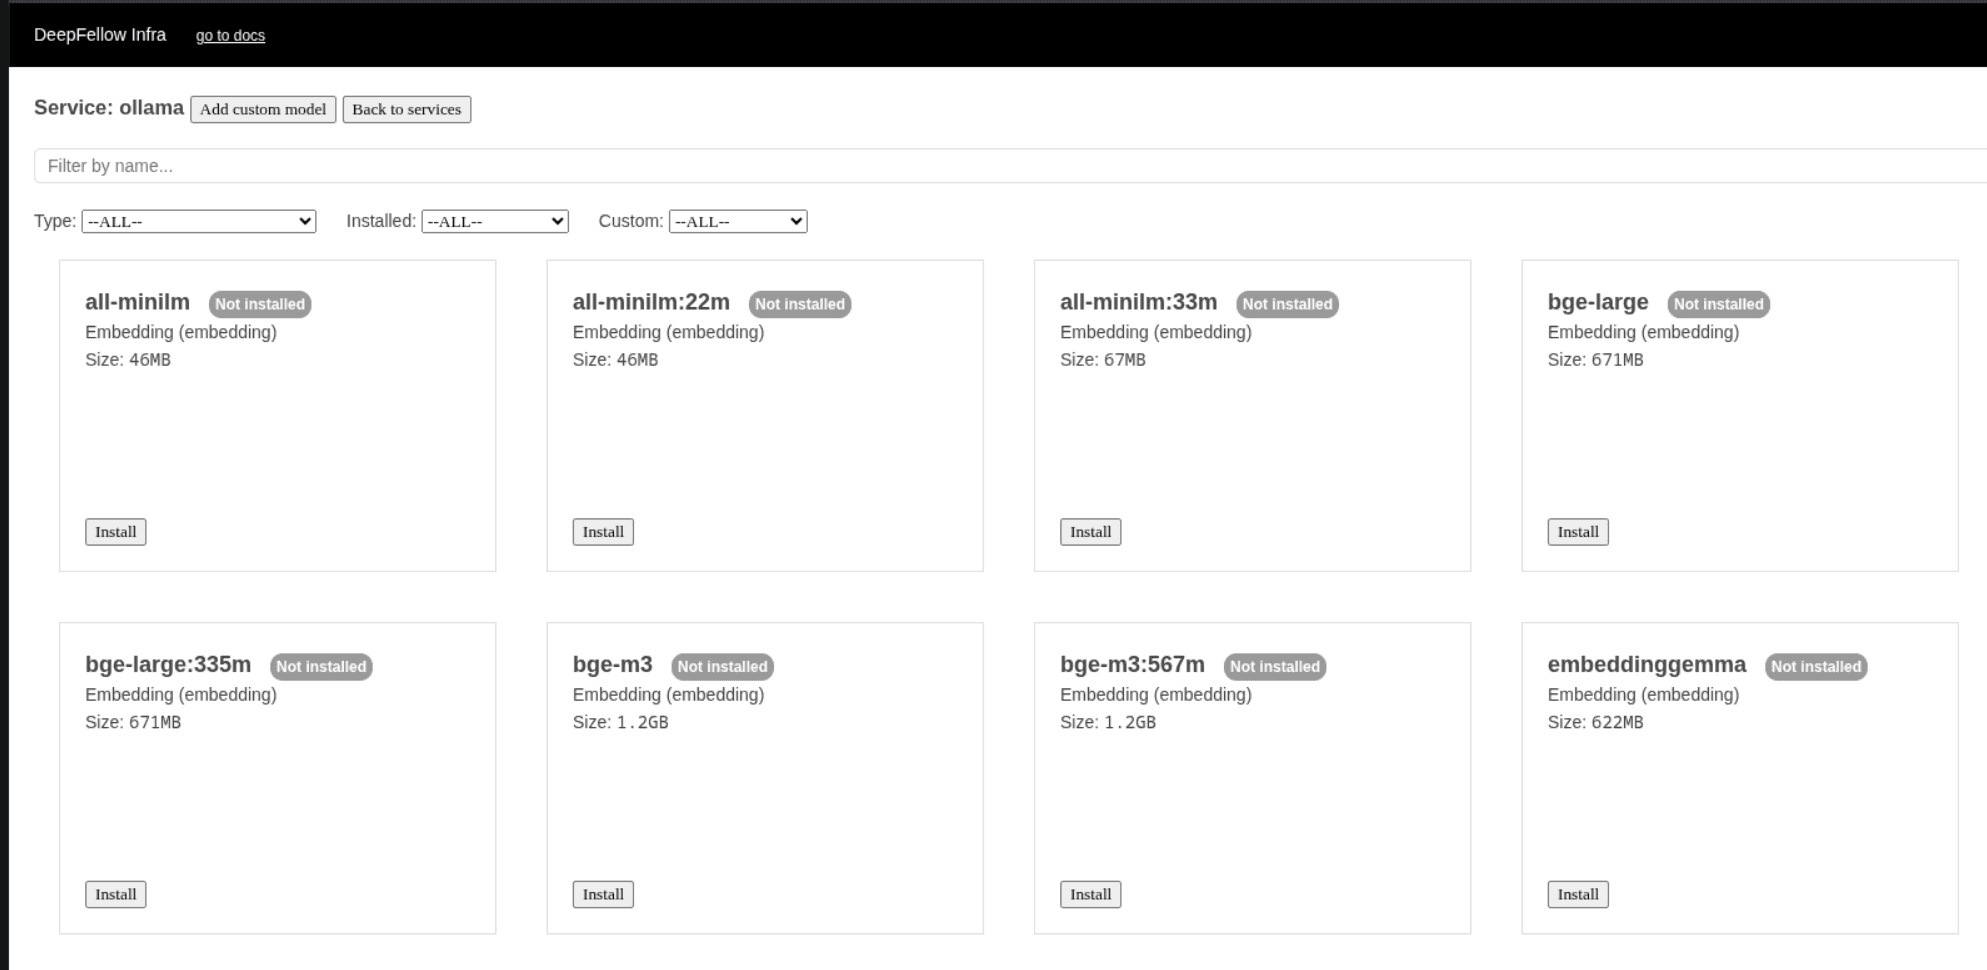Navigate Back to services
This screenshot has width=1987, height=970.
406,109
